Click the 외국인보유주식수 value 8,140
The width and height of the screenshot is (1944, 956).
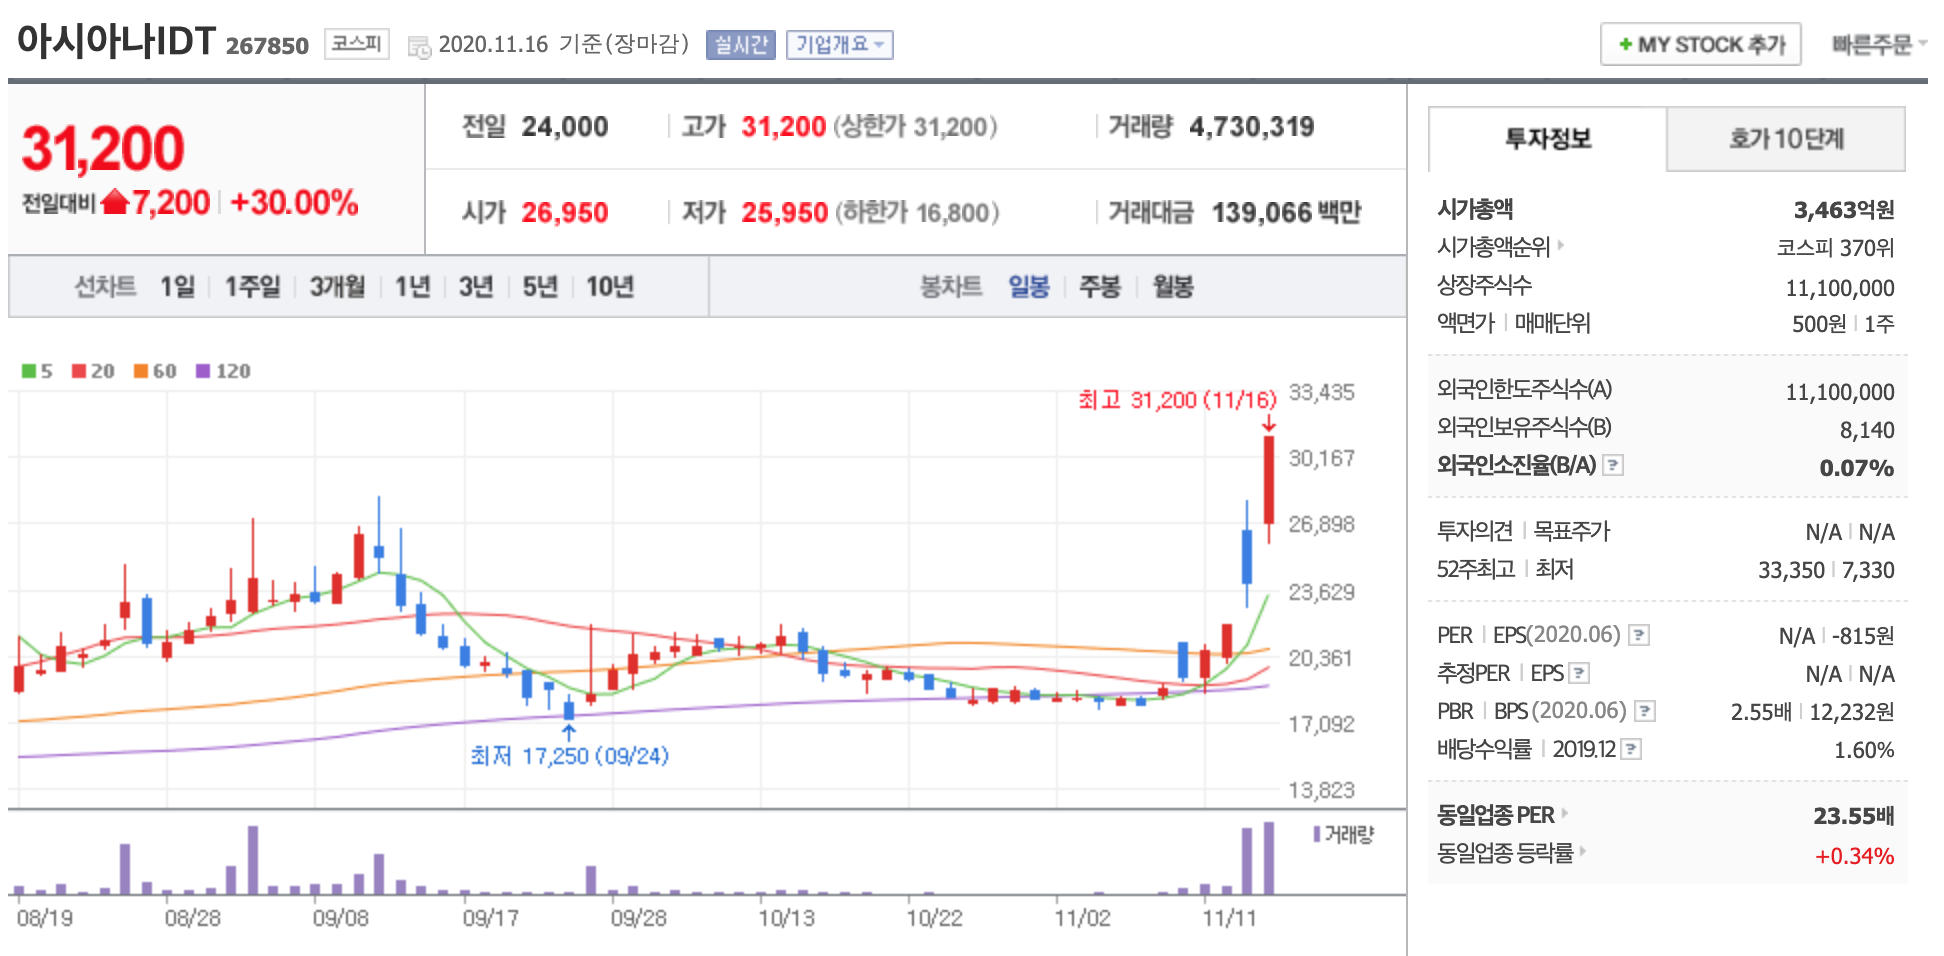1867,430
